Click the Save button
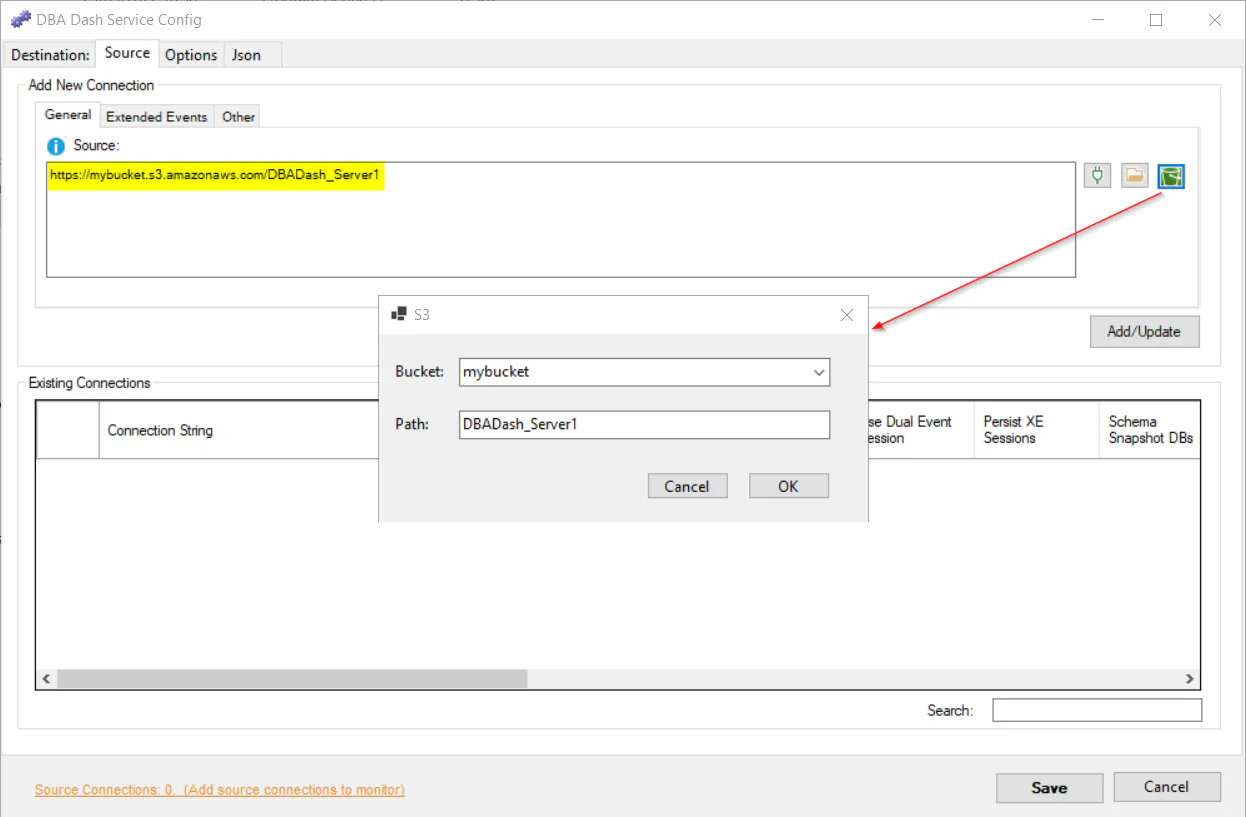This screenshot has width=1246, height=817. [x=1049, y=788]
